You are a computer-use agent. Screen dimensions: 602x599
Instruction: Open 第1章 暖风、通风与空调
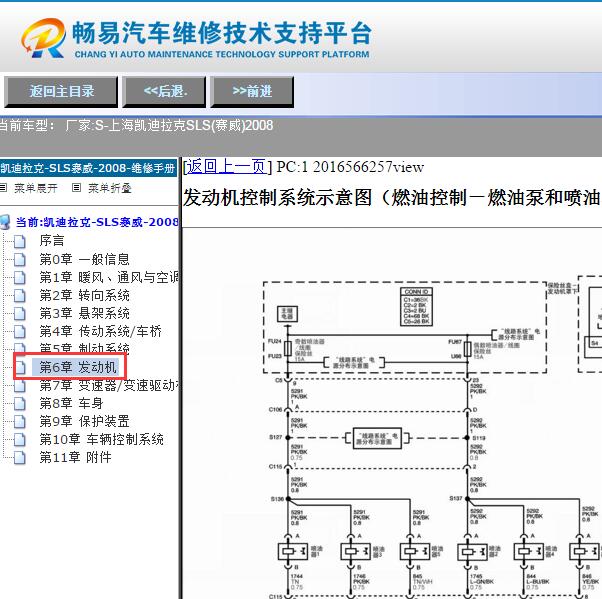click(109, 277)
